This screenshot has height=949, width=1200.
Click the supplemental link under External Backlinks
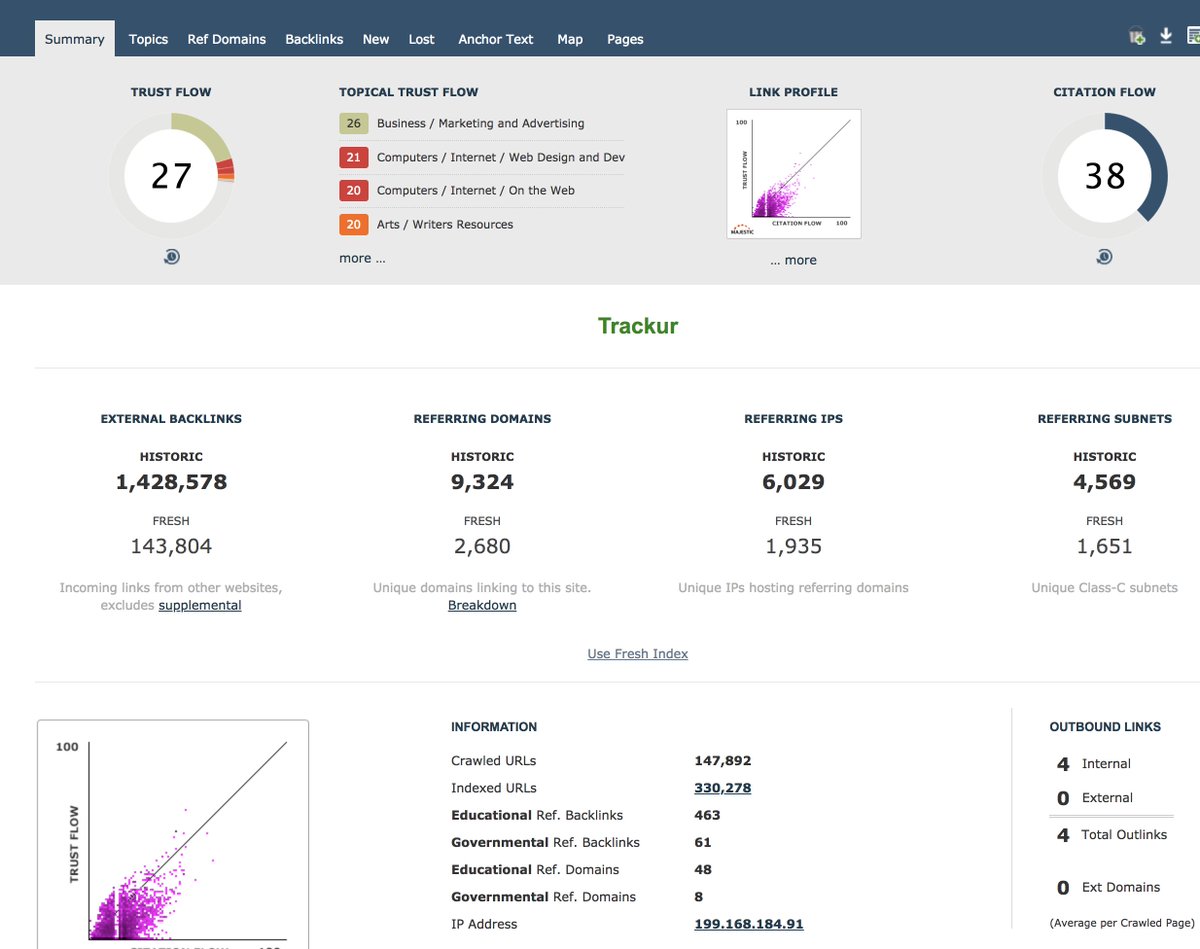tap(199, 605)
